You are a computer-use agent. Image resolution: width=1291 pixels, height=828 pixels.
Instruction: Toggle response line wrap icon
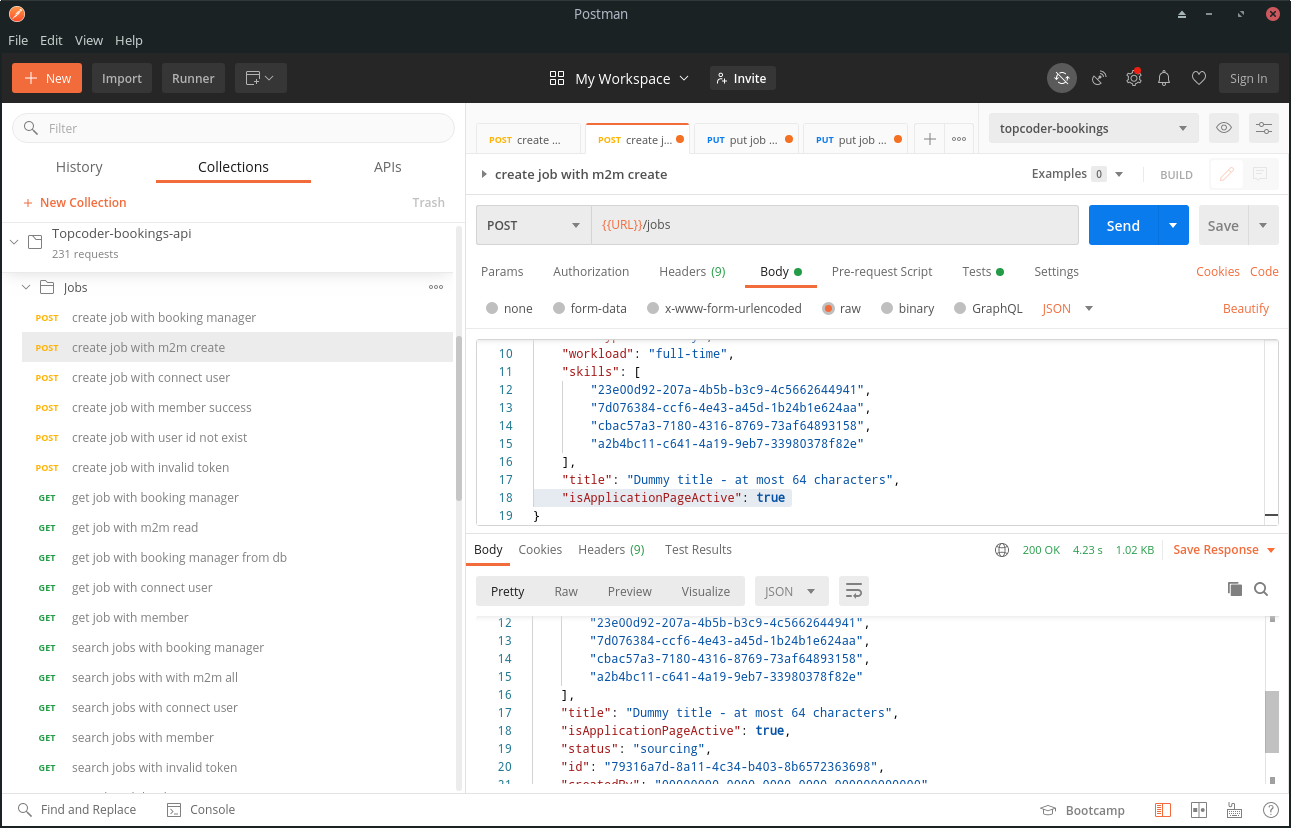(x=854, y=591)
